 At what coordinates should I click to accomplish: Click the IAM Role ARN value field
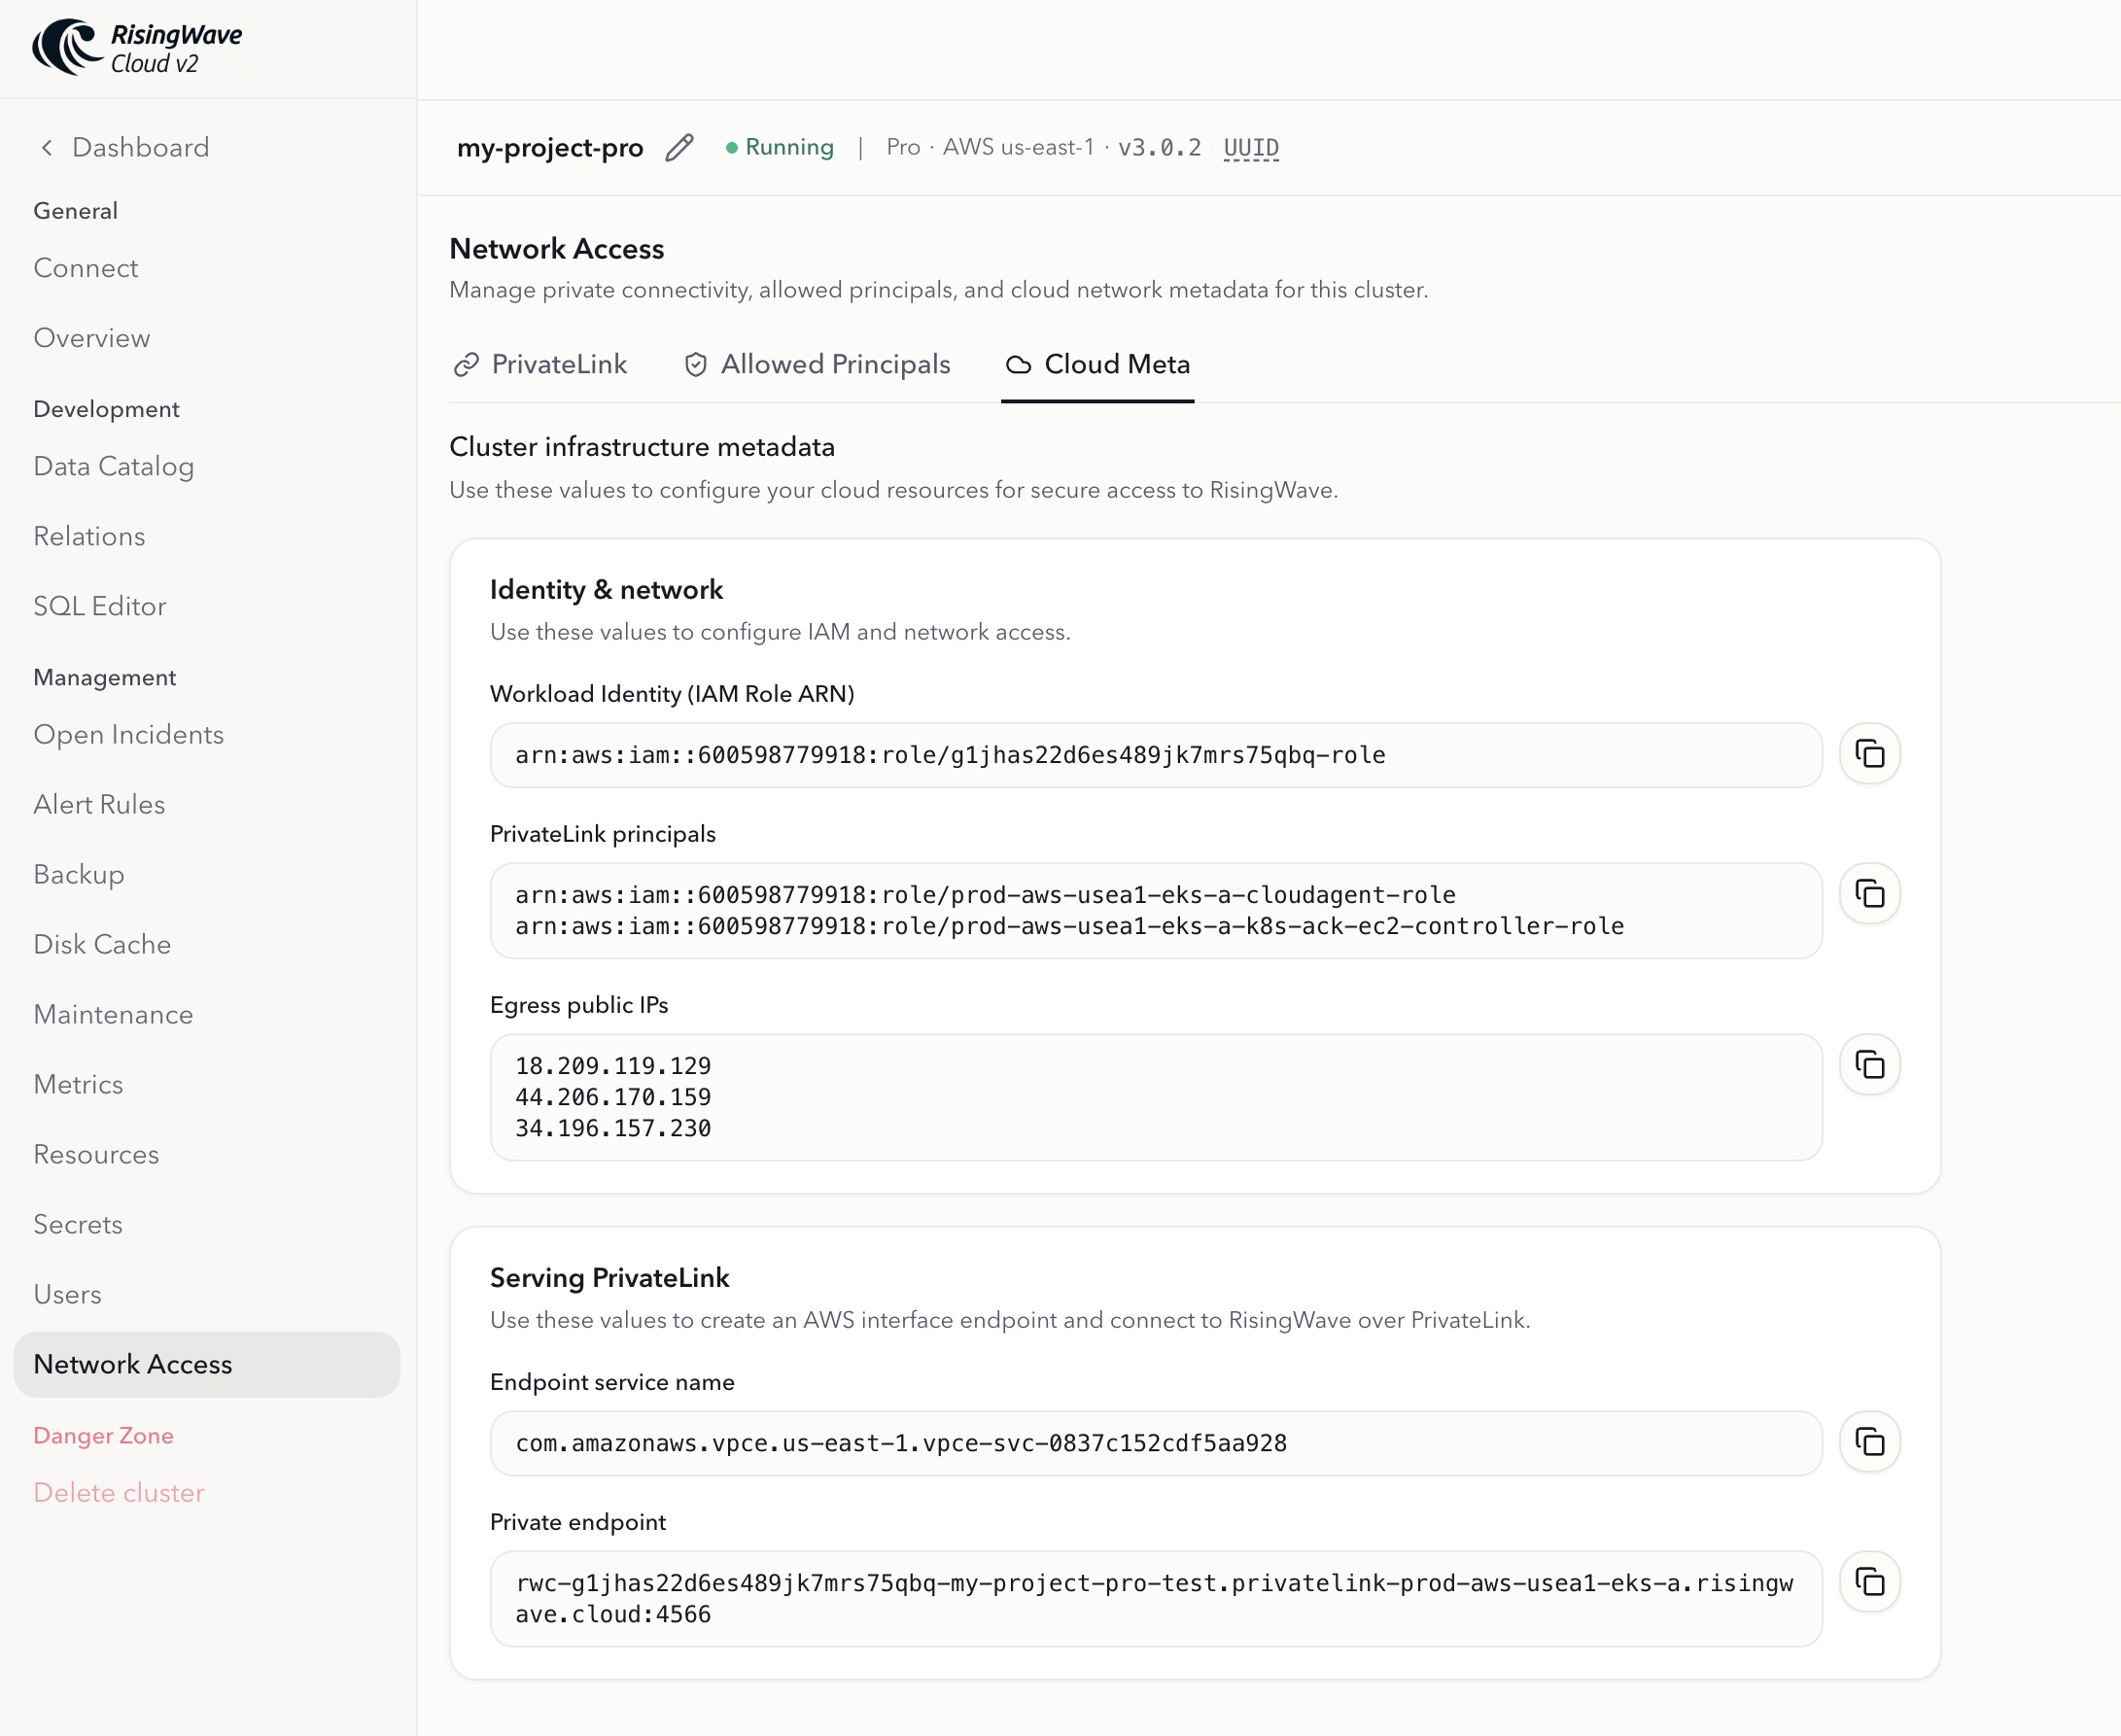pyautogui.click(x=1156, y=755)
